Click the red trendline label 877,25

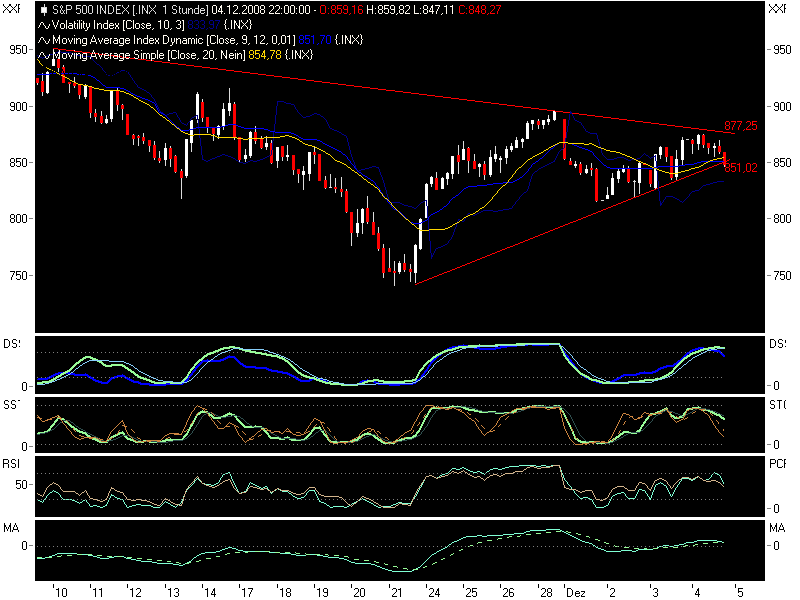coord(741,126)
